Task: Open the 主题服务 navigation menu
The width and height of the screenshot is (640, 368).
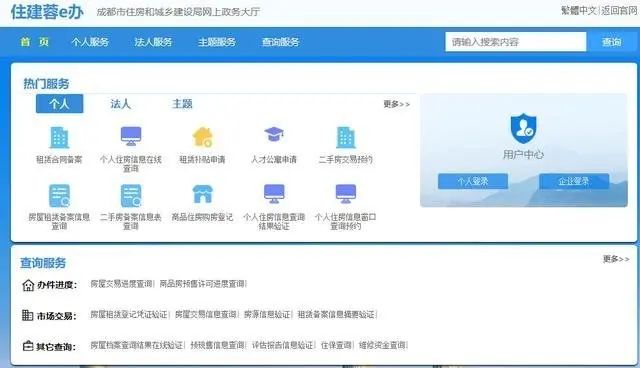Action: pos(217,42)
